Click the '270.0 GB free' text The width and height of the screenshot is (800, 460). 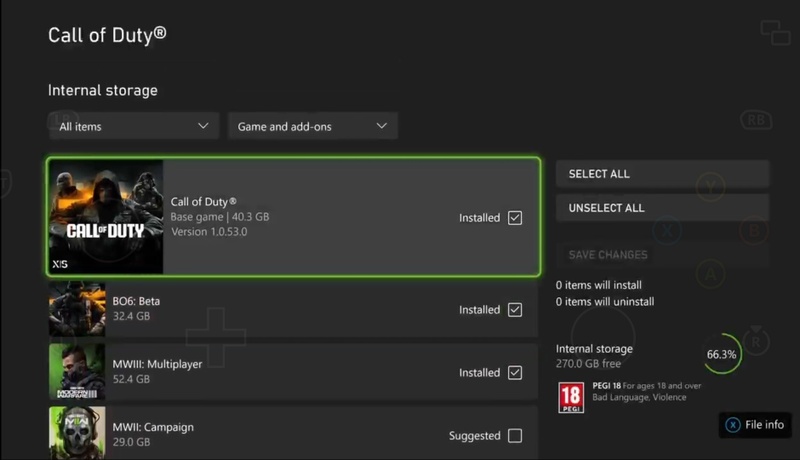coord(588,364)
